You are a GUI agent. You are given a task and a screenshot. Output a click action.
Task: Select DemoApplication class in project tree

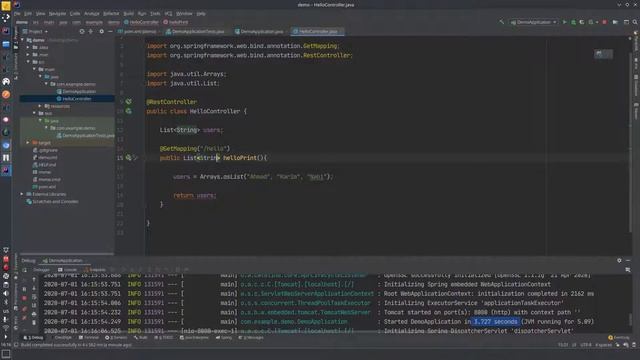(x=76, y=91)
